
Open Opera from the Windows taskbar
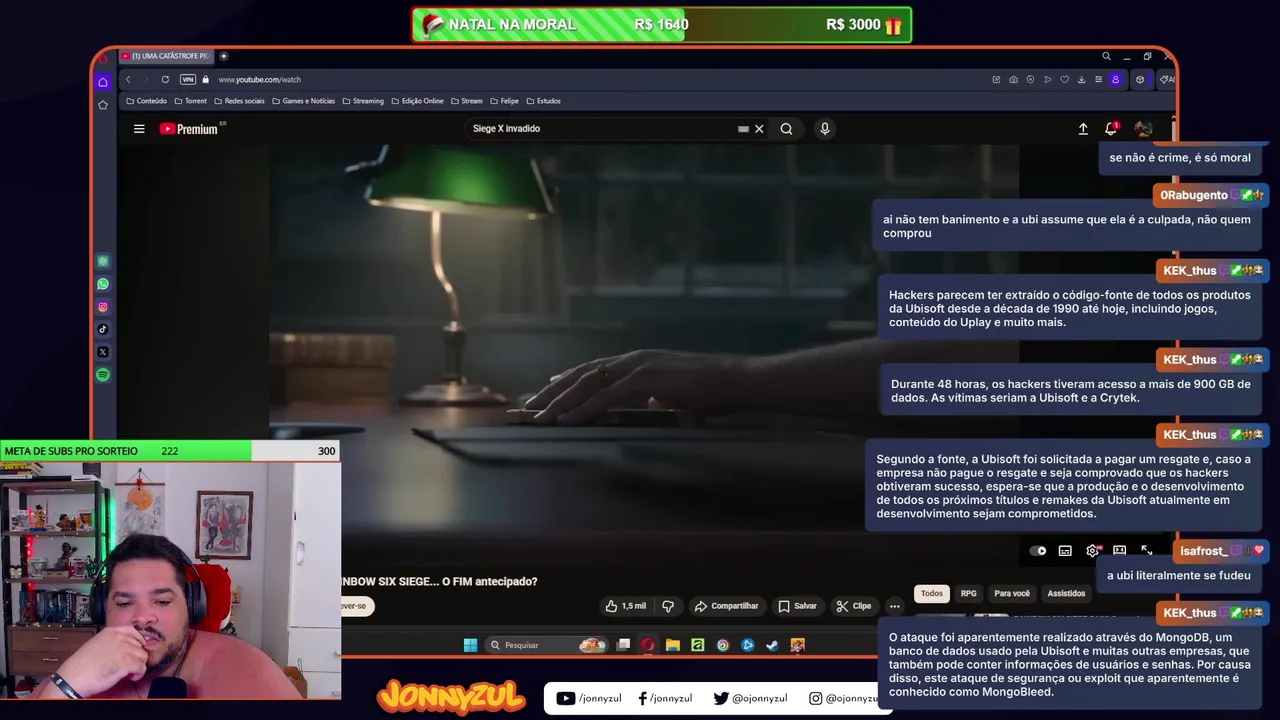648,645
